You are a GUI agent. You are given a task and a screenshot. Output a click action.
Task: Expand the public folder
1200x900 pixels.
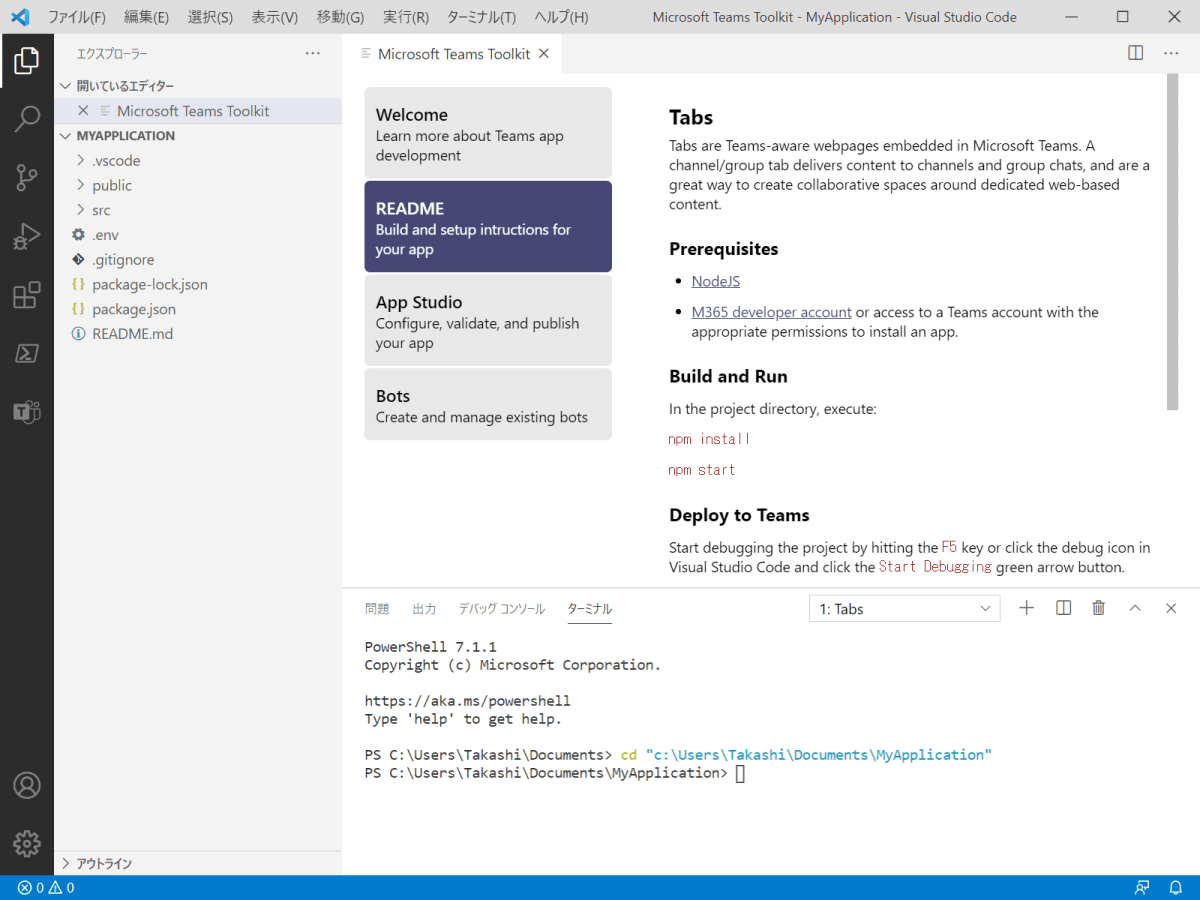point(198,186)
